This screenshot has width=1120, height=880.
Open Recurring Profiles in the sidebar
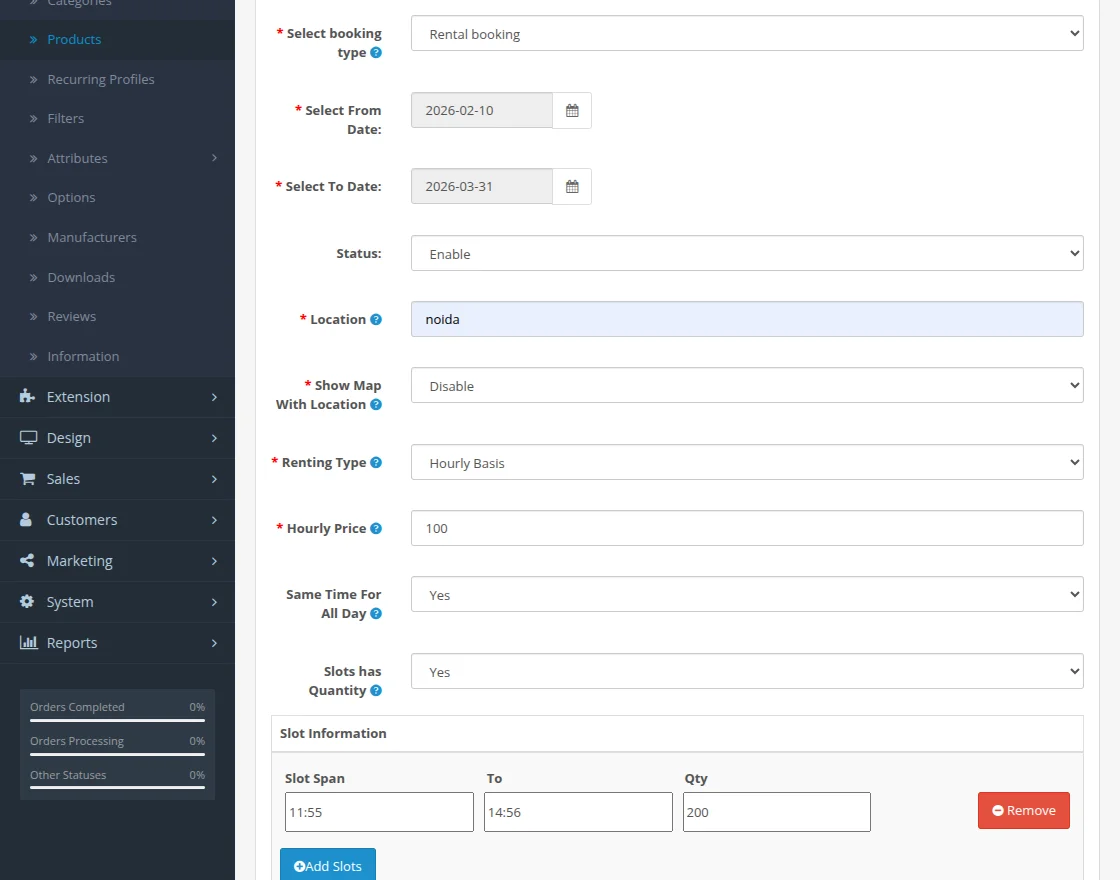tap(100, 79)
